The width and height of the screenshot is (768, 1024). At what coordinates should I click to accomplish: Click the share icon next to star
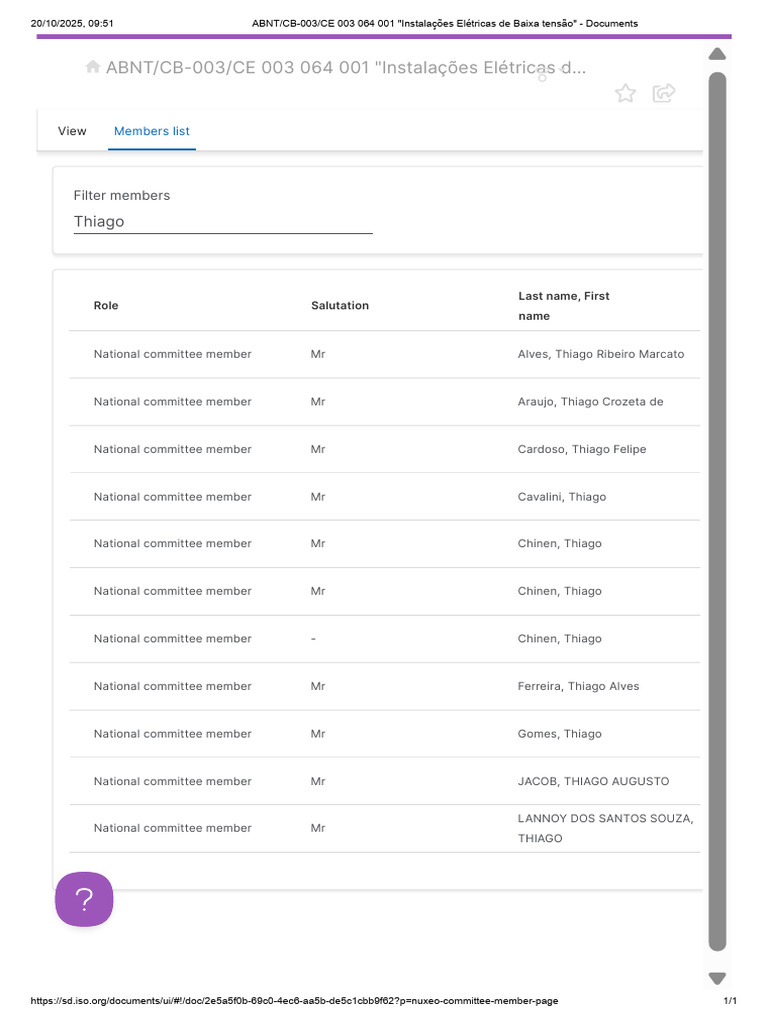tap(664, 93)
